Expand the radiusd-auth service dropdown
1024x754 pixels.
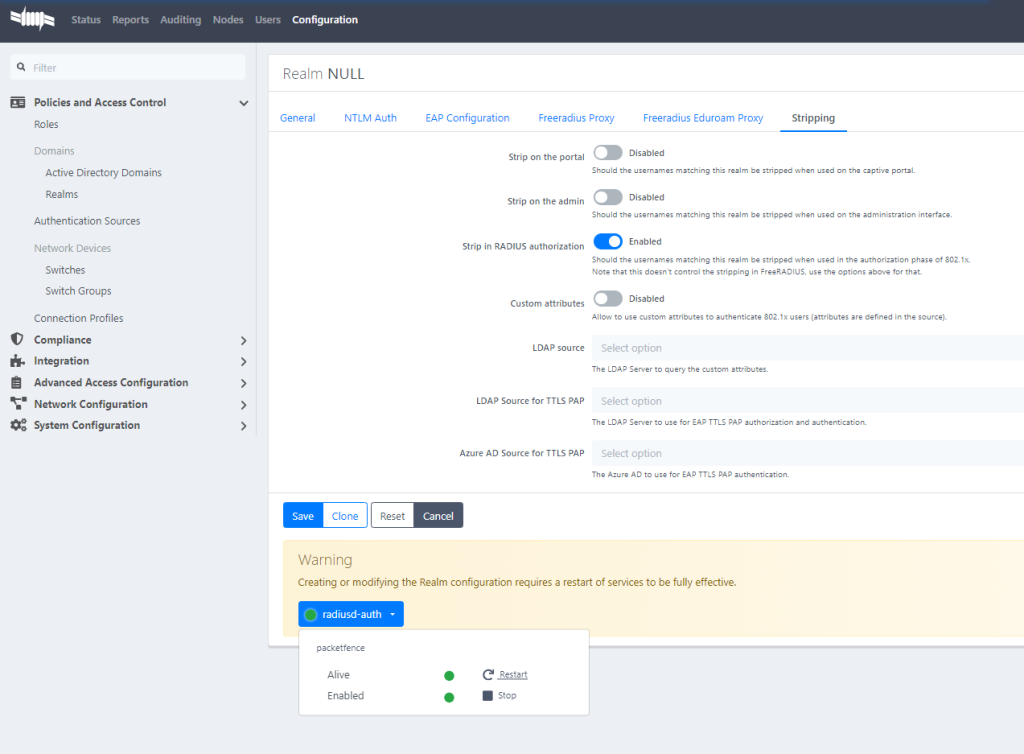coord(351,614)
